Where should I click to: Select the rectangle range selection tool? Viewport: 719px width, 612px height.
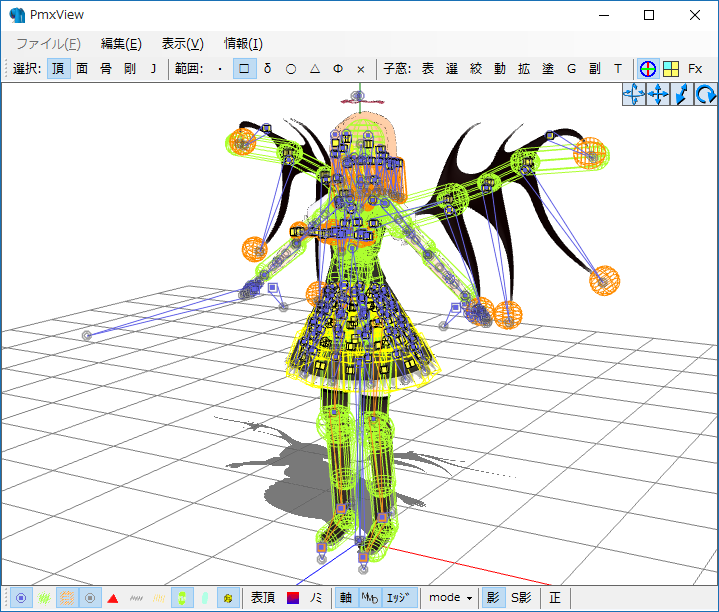(244, 69)
